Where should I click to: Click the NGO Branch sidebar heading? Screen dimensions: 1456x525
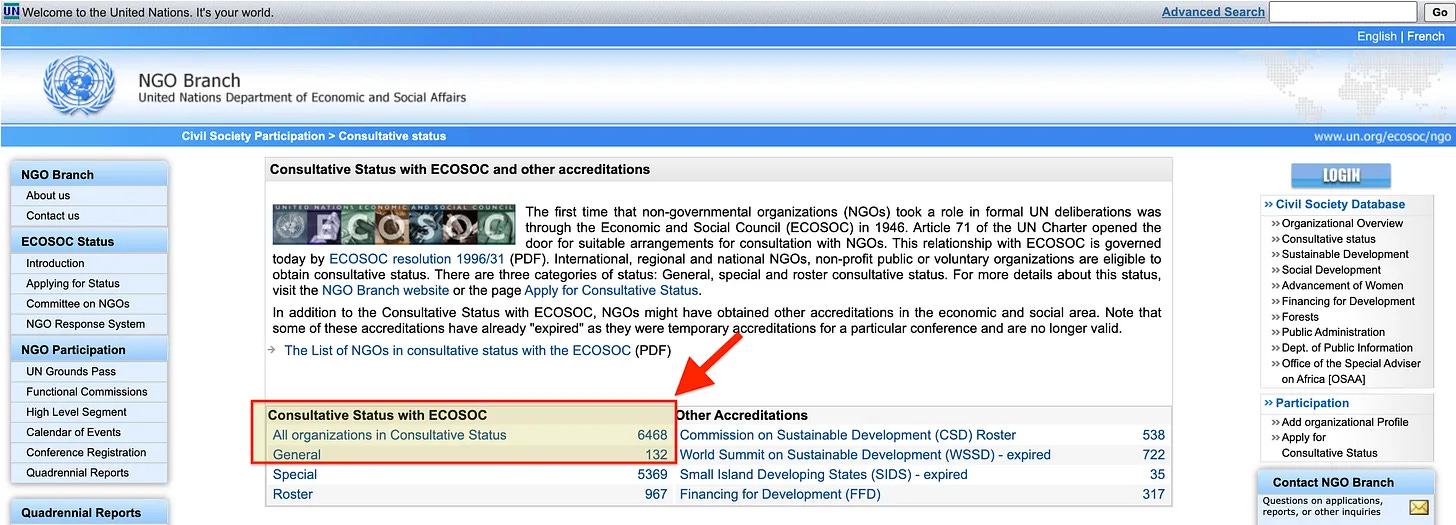click(57, 174)
